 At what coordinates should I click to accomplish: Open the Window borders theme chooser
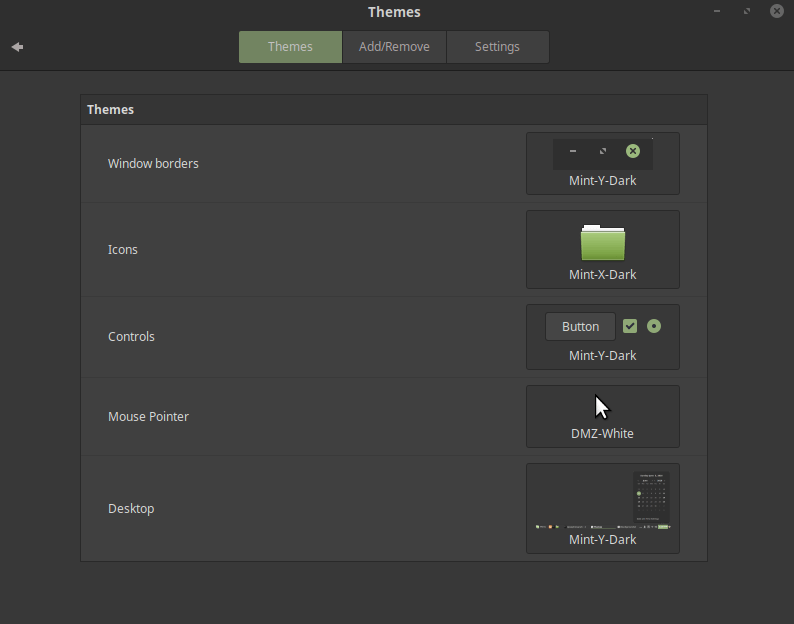click(x=603, y=164)
